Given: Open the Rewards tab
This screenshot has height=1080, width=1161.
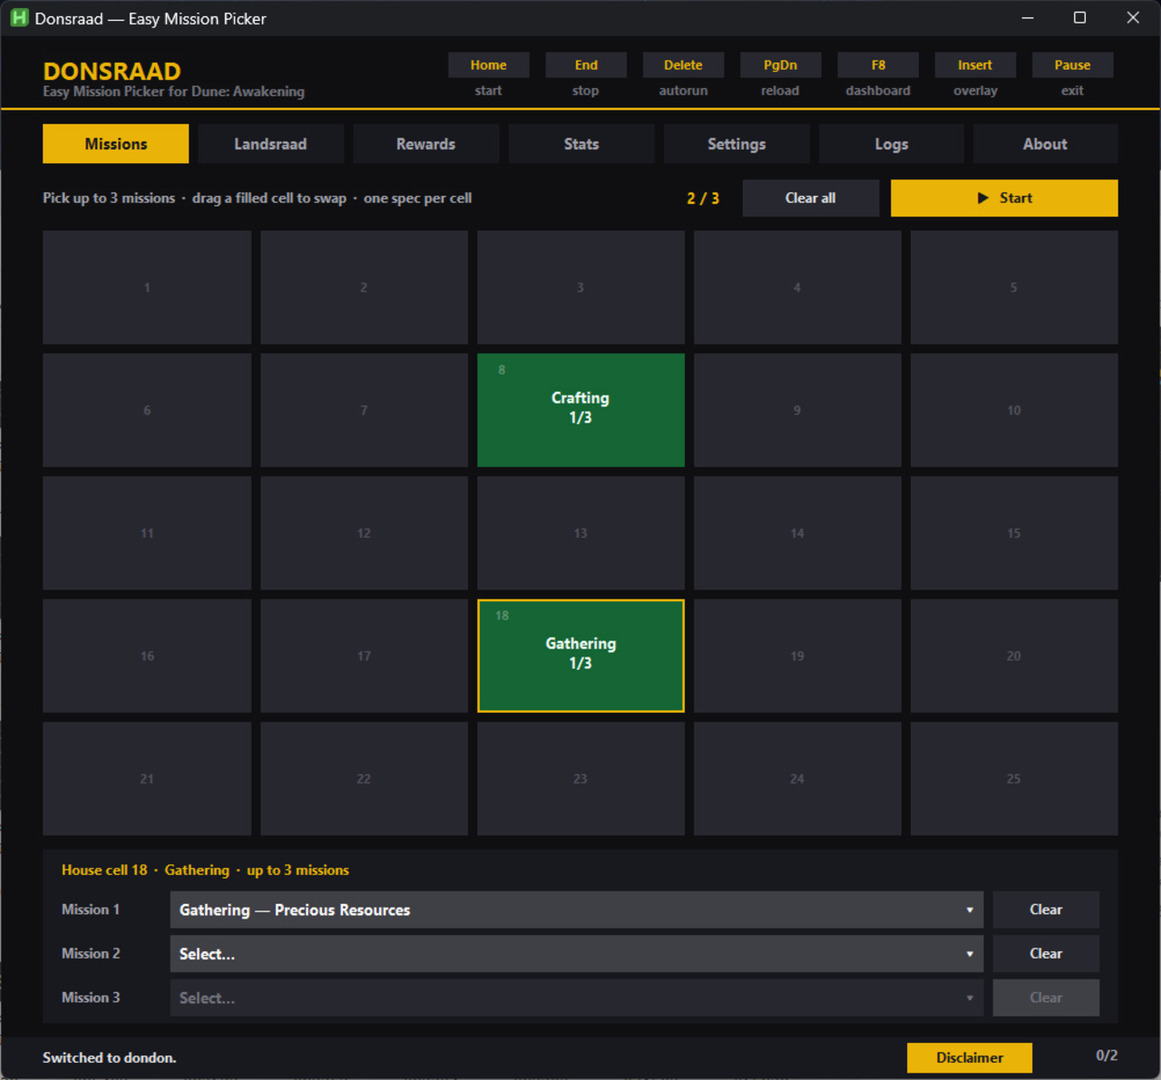Looking at the screenshot, I should pos(426,144).
